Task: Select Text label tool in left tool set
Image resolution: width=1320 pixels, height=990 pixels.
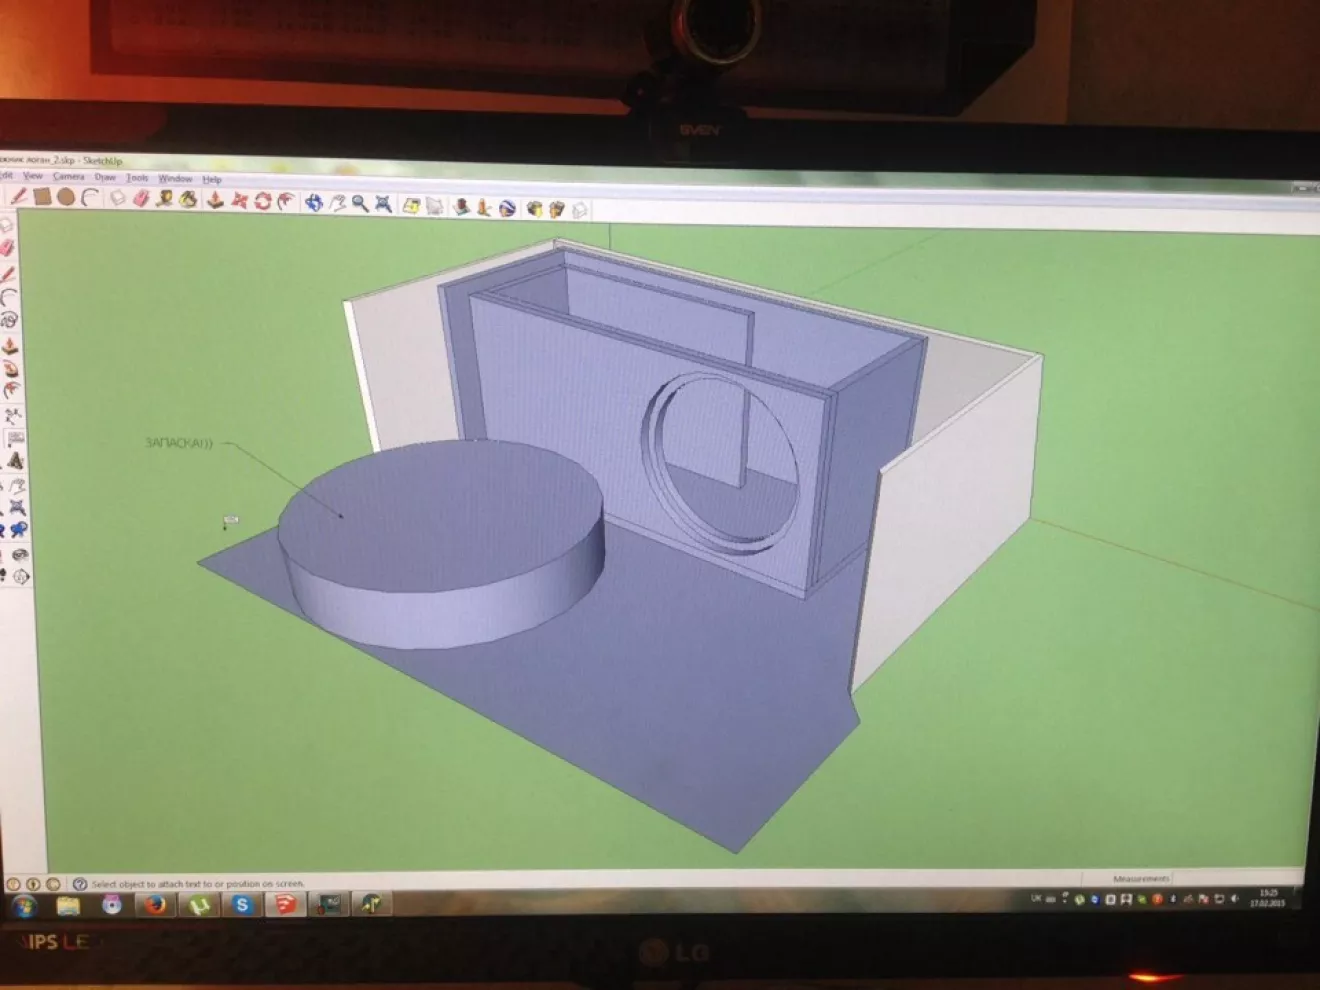Action: click(x=15, y=438)
